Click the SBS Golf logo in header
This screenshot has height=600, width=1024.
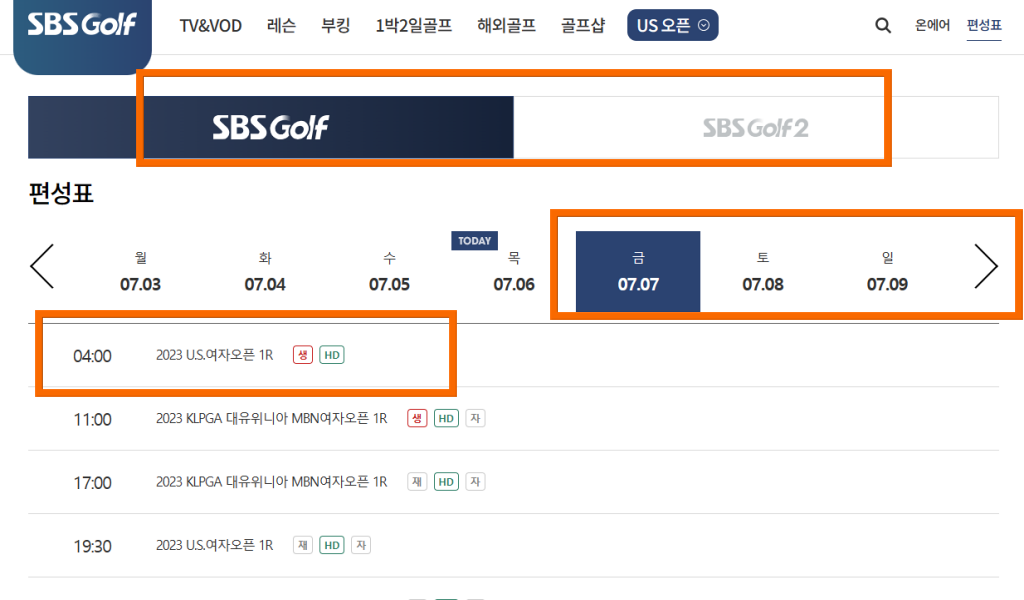[82, 25]
